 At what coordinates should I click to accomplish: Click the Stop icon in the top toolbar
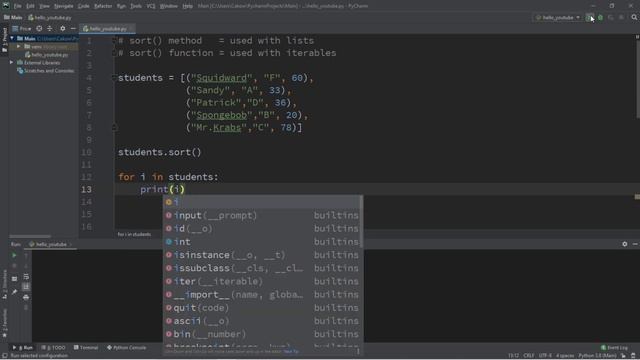pyautogui.click(x=621, y=18)
